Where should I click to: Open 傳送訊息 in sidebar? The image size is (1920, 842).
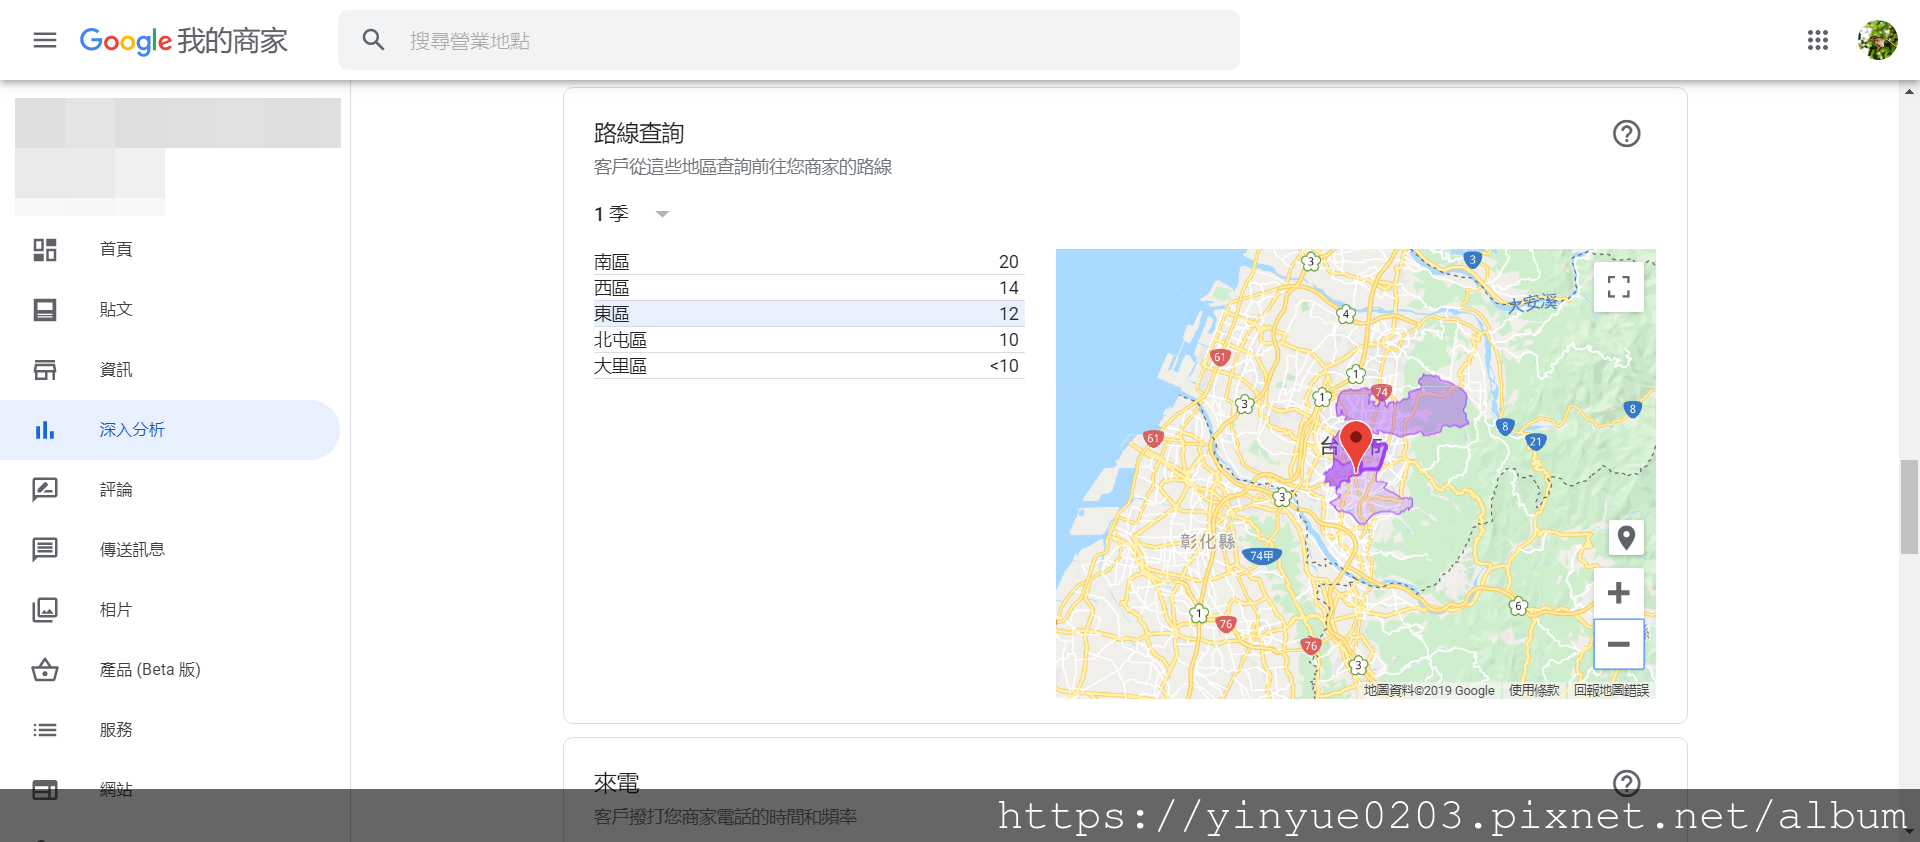tap(132, 549)
